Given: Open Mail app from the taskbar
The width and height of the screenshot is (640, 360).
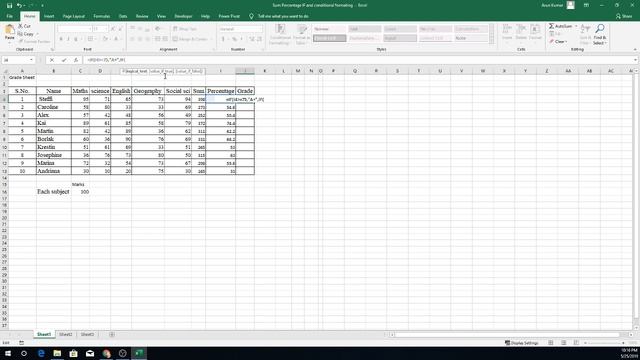Looking at the screenshot, I should [90, 353].
